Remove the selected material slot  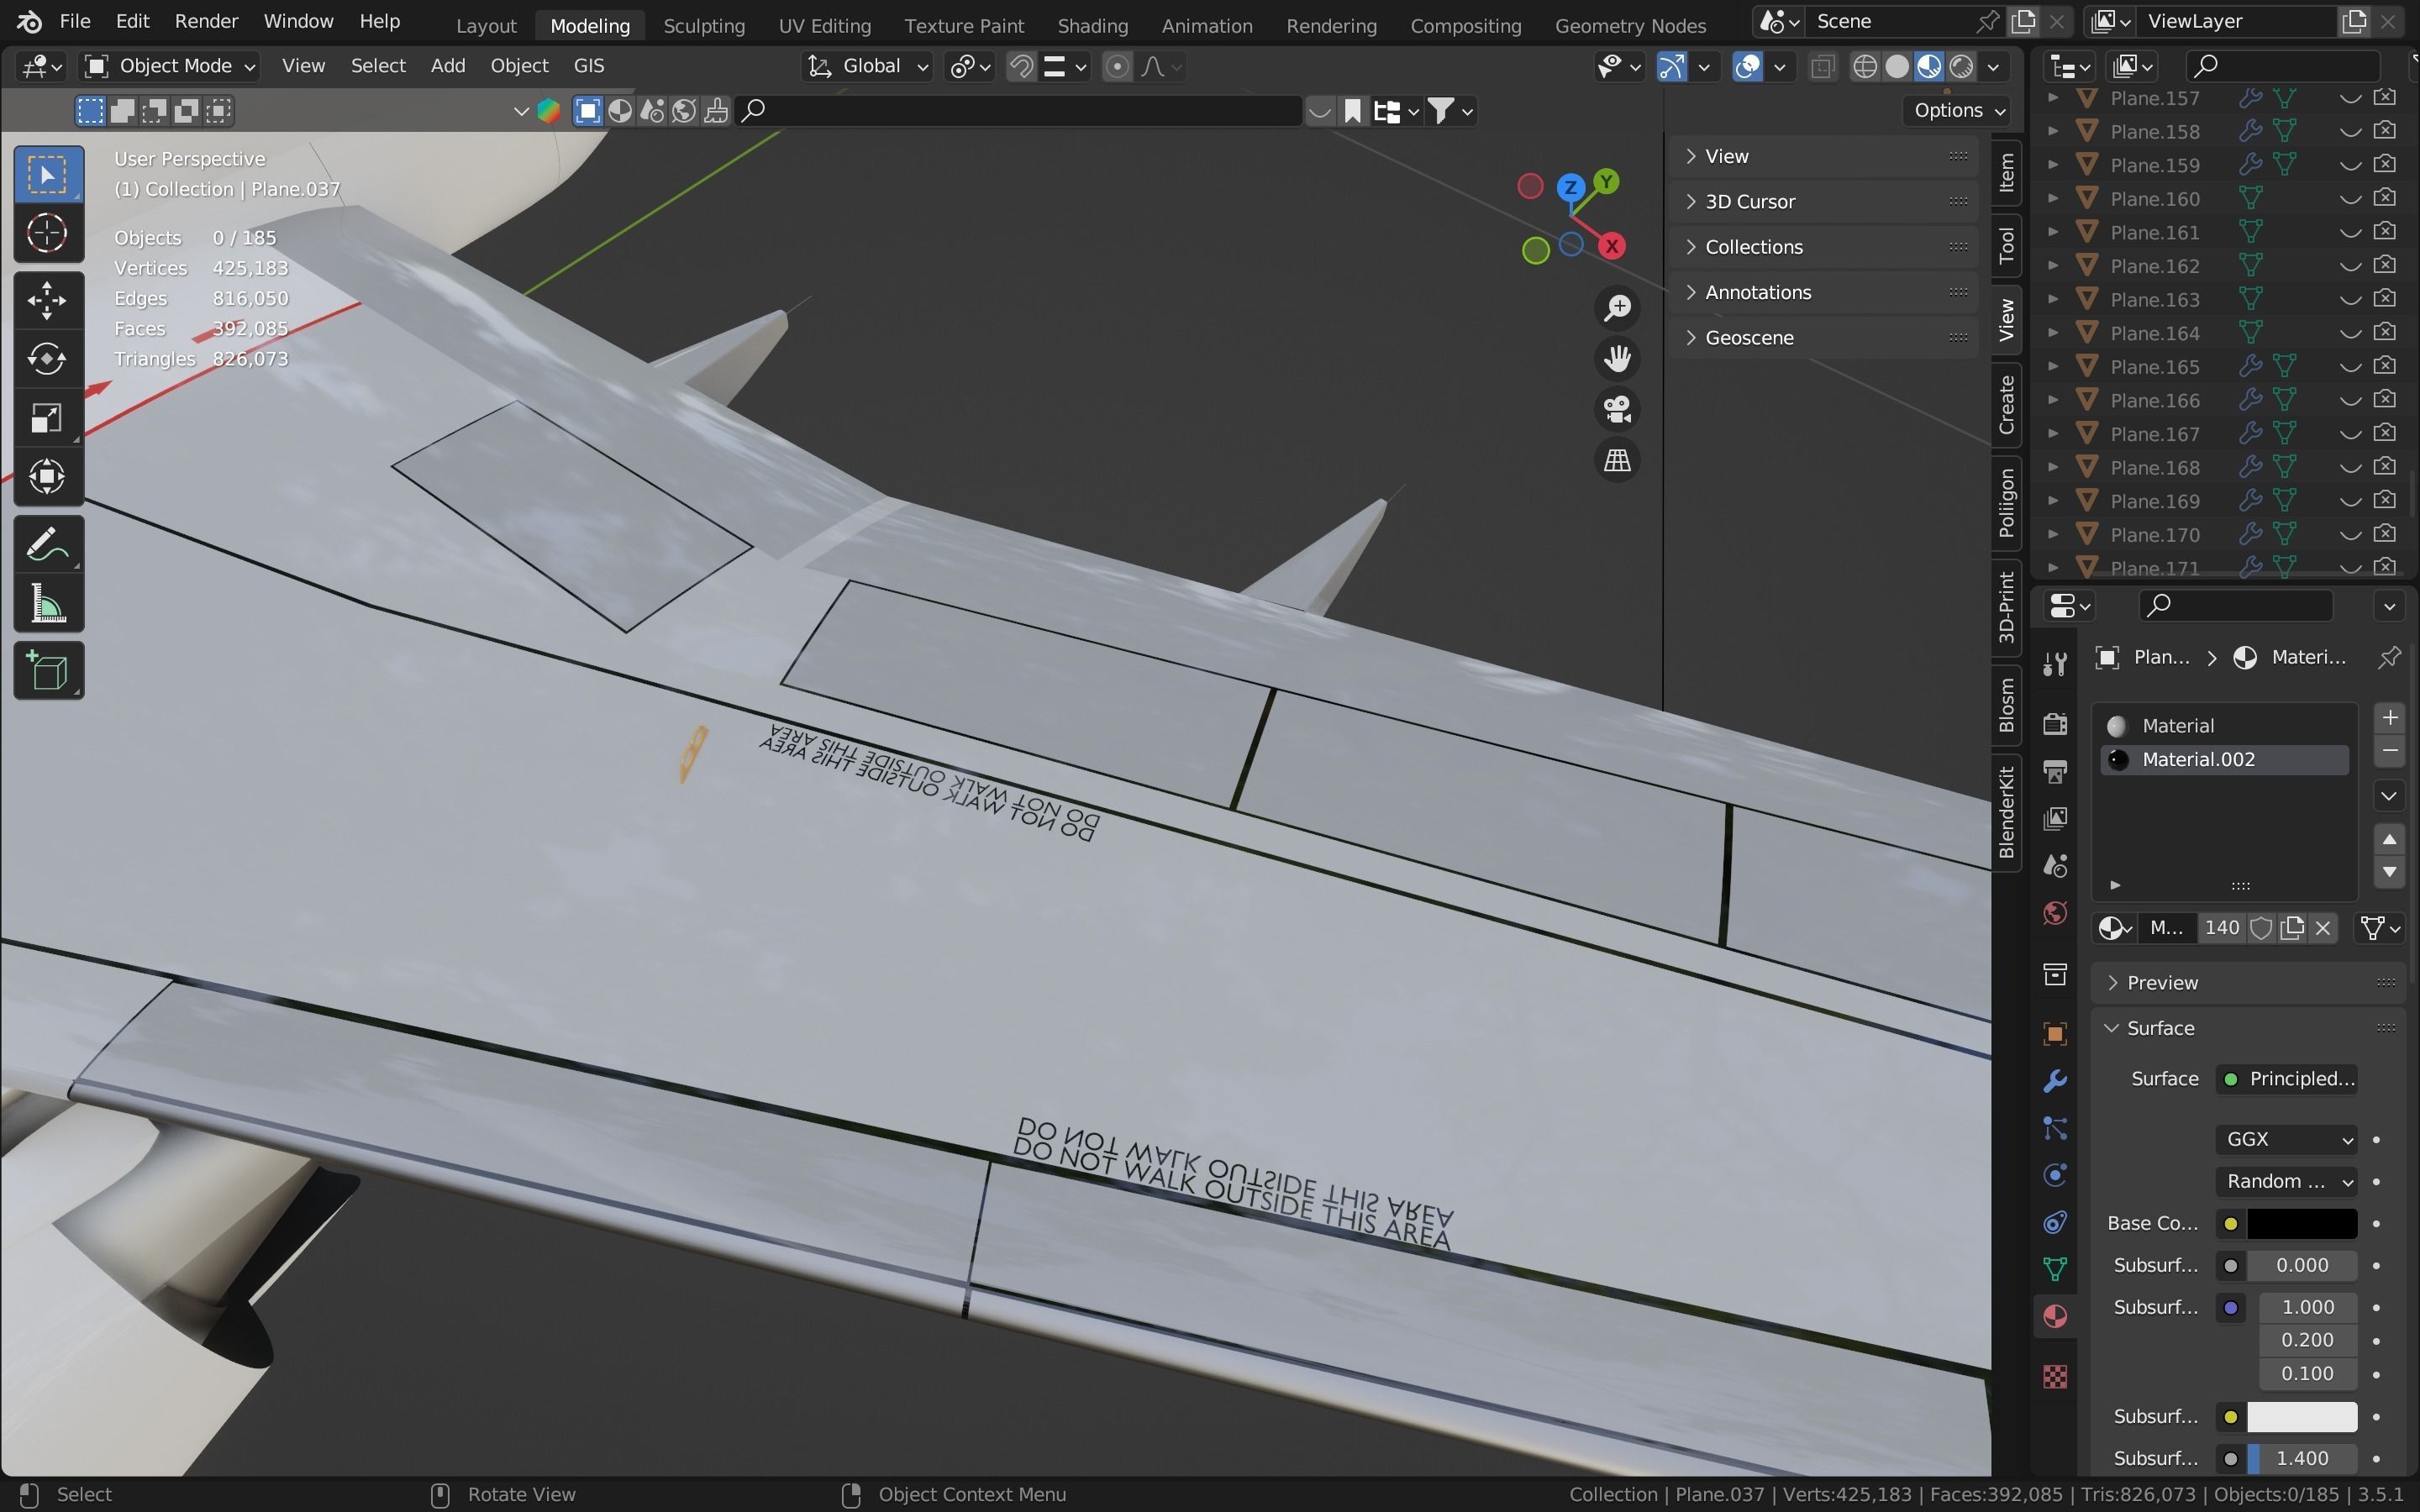(2389, 751)
